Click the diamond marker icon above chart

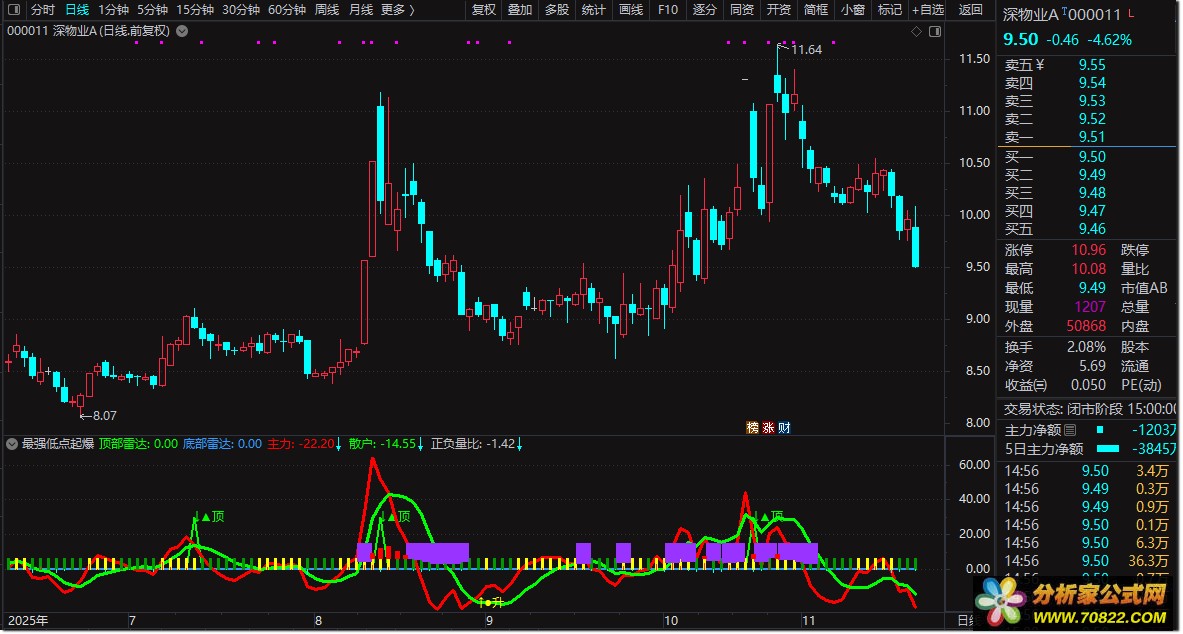[915, 32]
